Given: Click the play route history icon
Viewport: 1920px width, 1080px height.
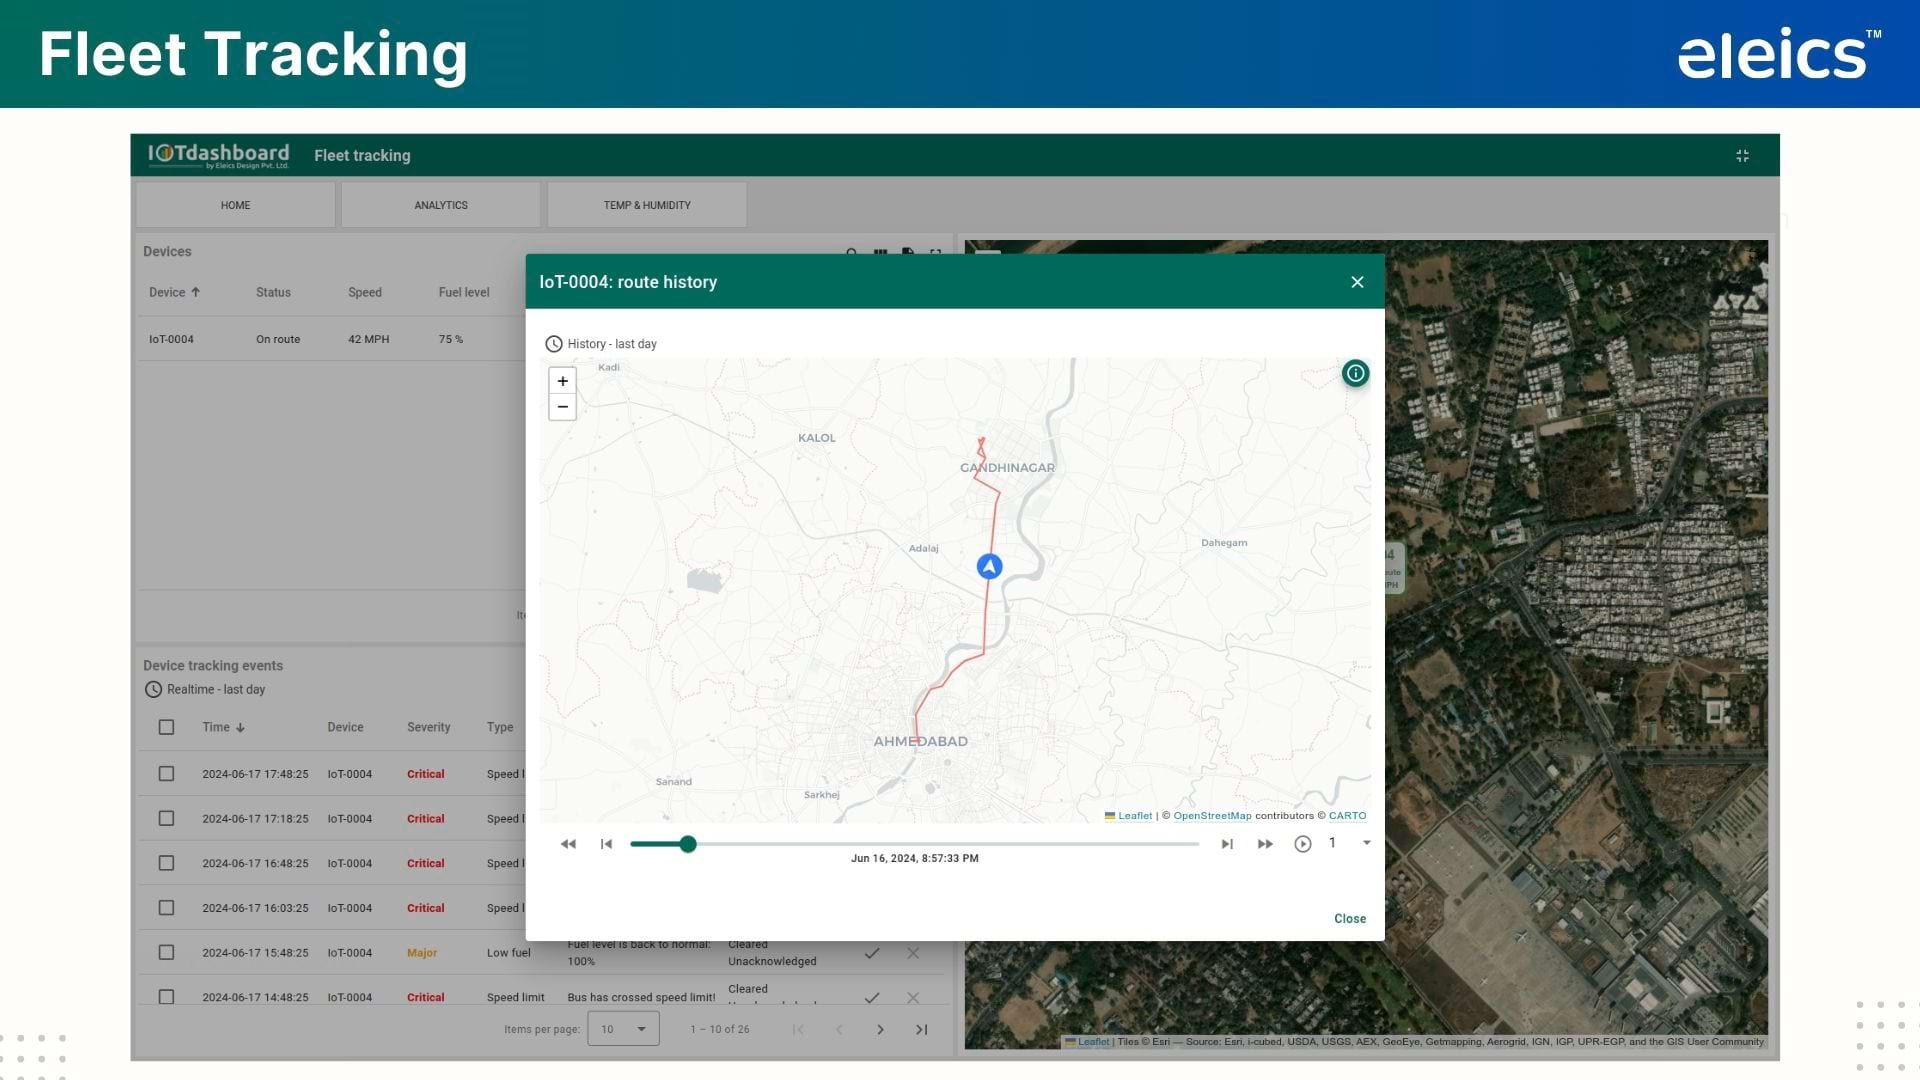Looking at the screenshot, I should 1302,843.
